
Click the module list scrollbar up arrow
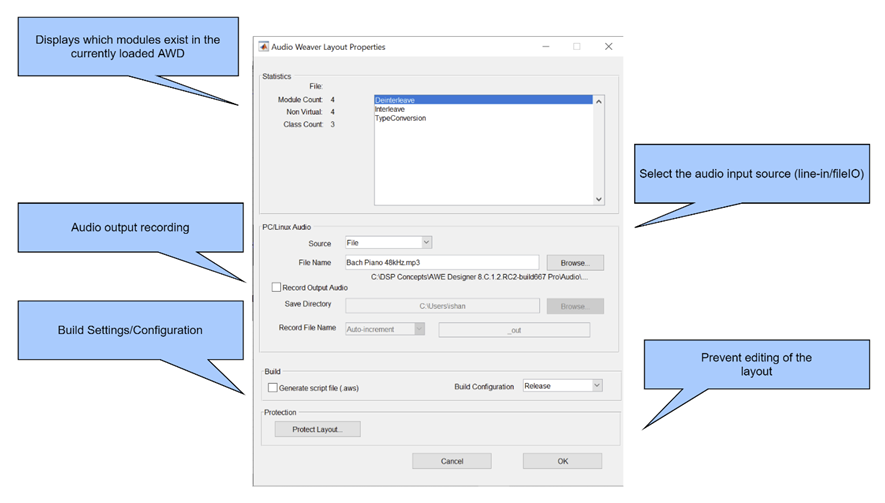coord(599,101)
